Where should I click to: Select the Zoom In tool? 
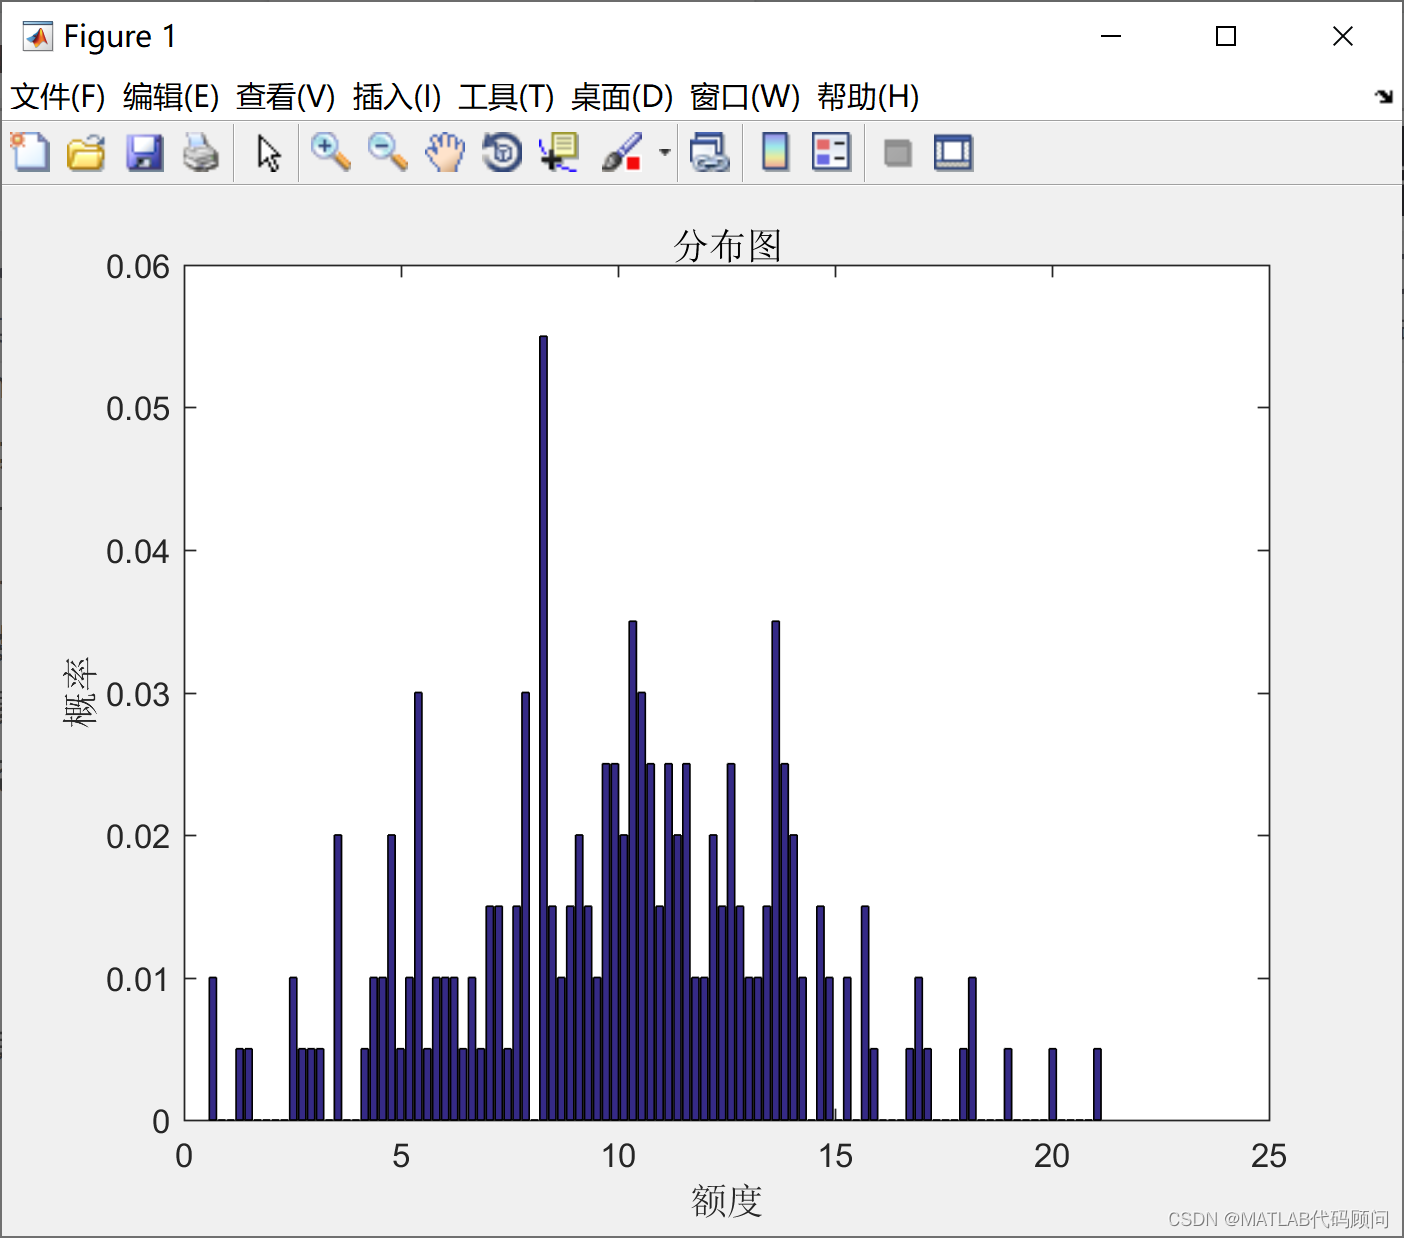coord(330,152)
